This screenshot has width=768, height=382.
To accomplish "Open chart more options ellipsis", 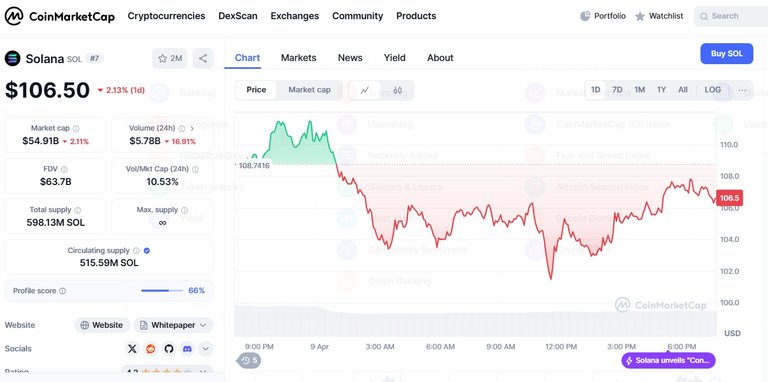I will pyautogui.click(x=742, y=90).
